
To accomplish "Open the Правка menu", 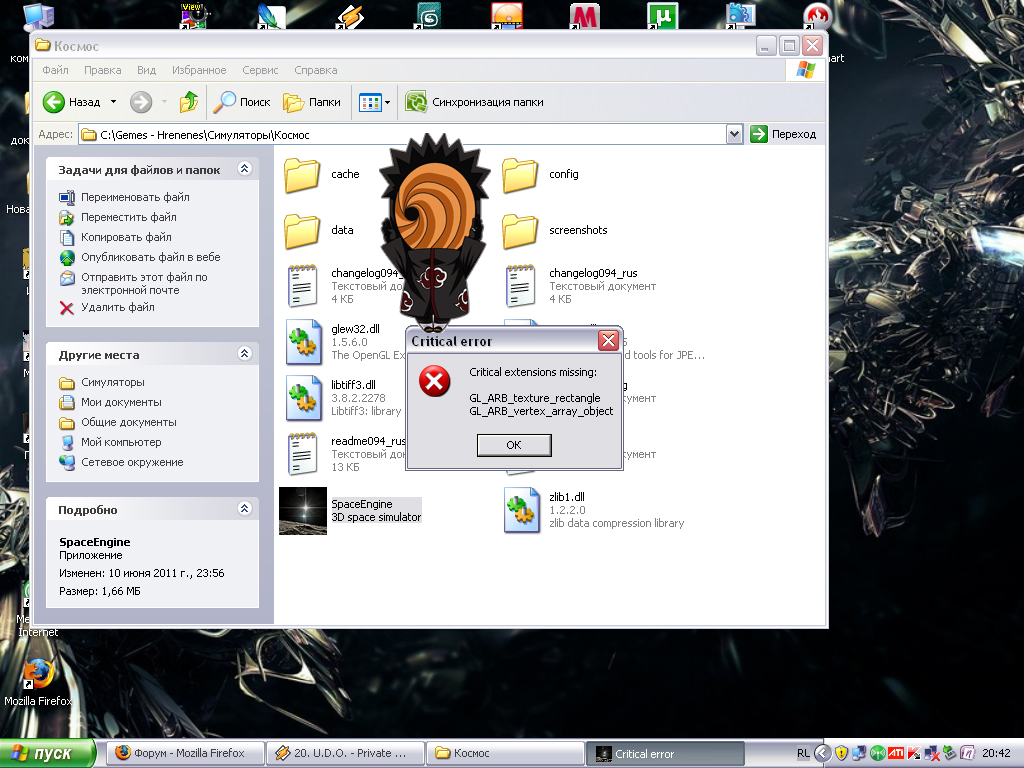I will click(x=103, y=70).
